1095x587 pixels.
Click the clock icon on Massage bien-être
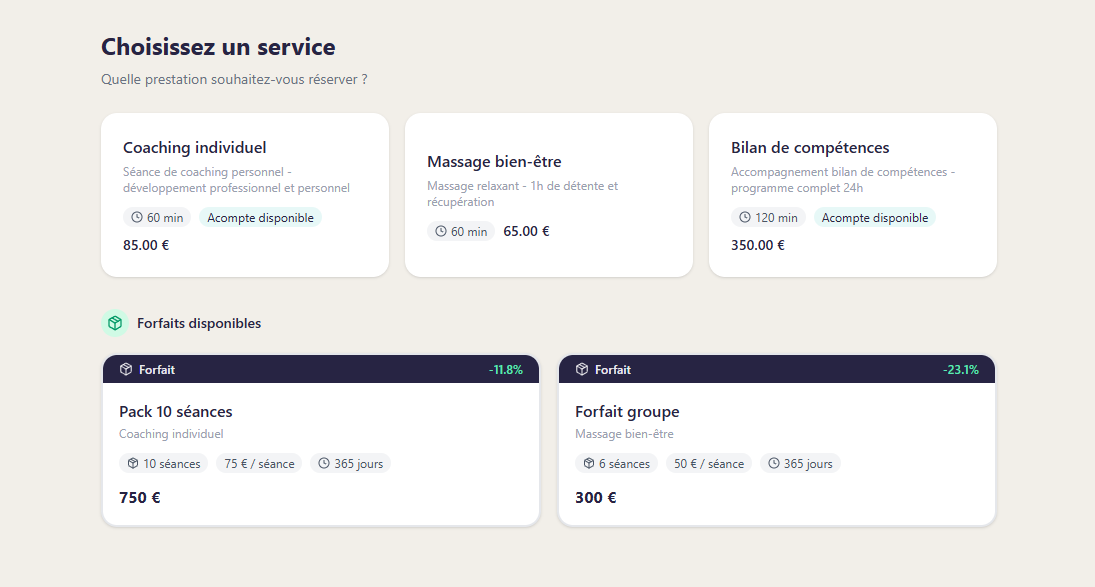[x=439, y=230]
